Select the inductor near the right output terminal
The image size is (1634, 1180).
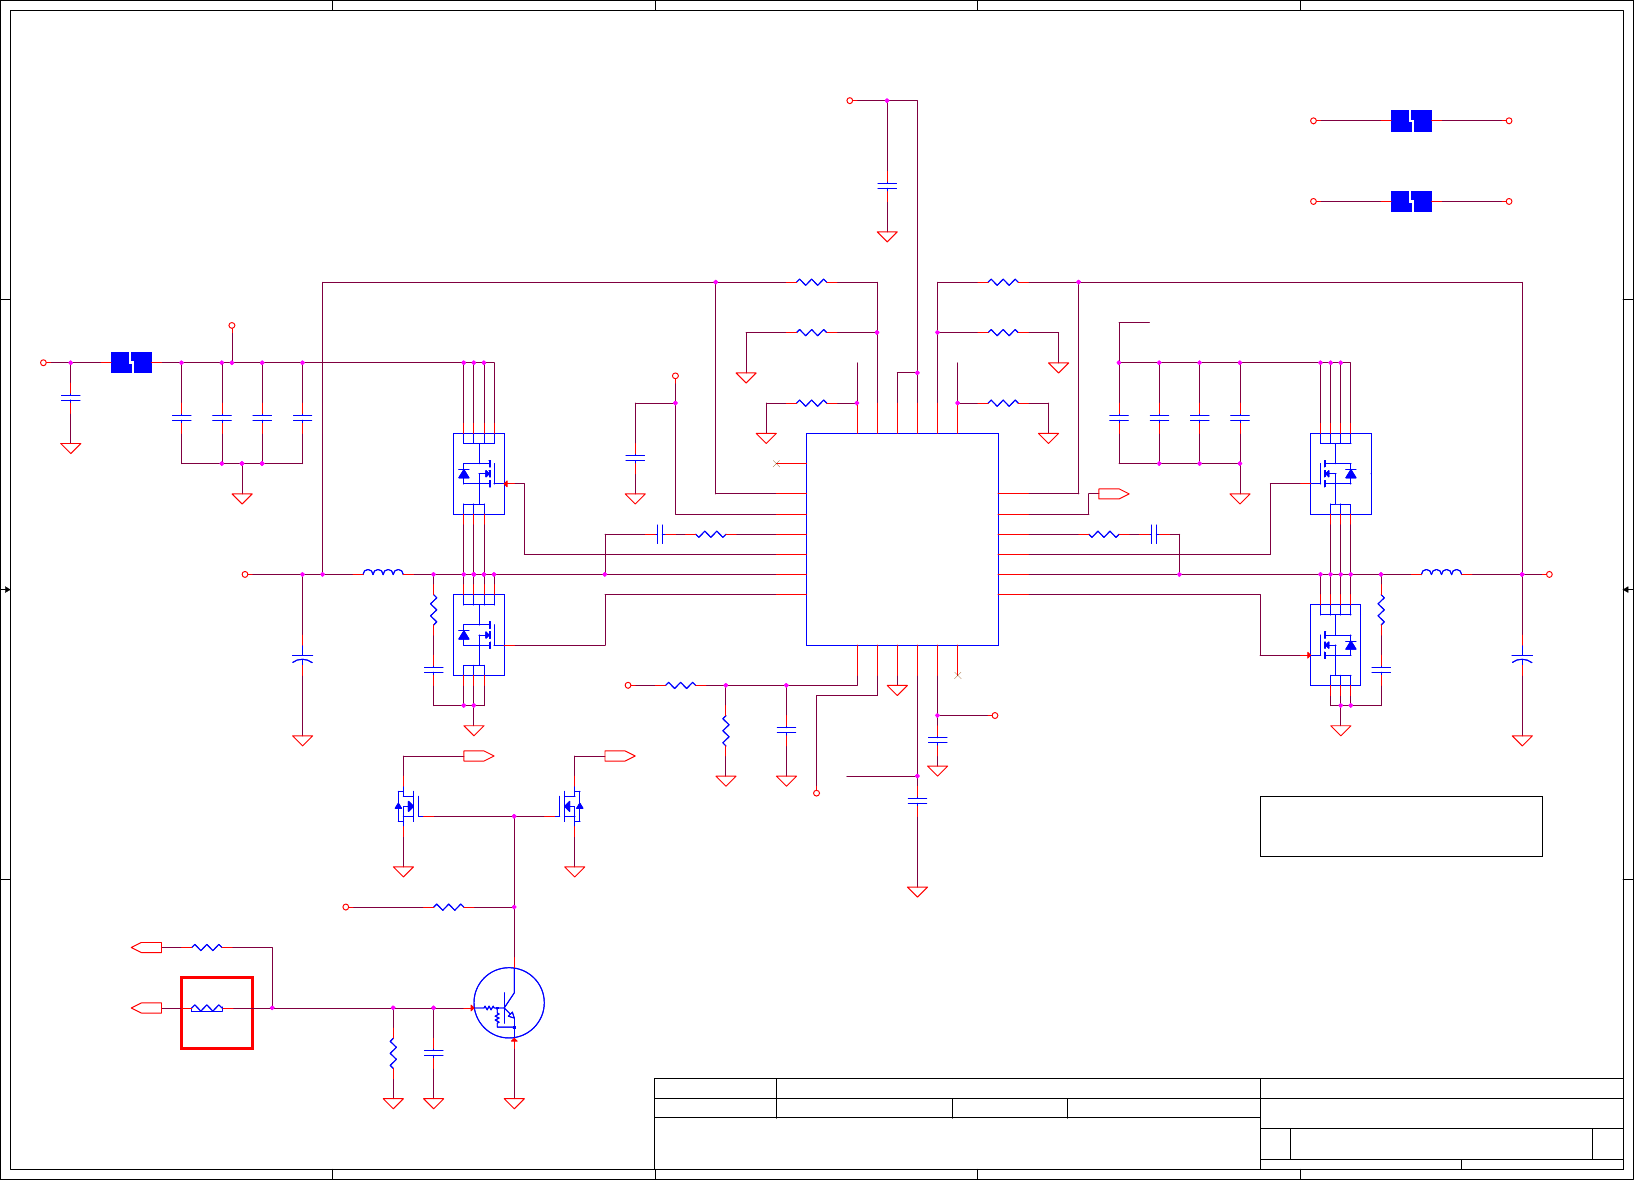[1441, 573]
